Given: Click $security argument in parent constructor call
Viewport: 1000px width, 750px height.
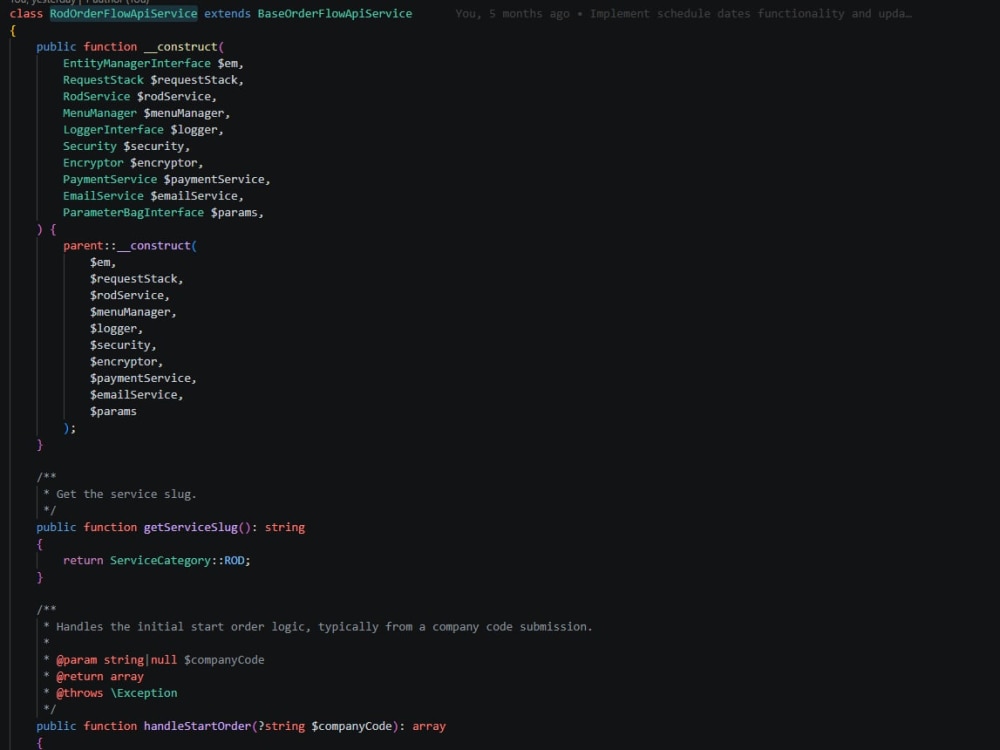Looking at the screenshot, I should tap(122, 345).
